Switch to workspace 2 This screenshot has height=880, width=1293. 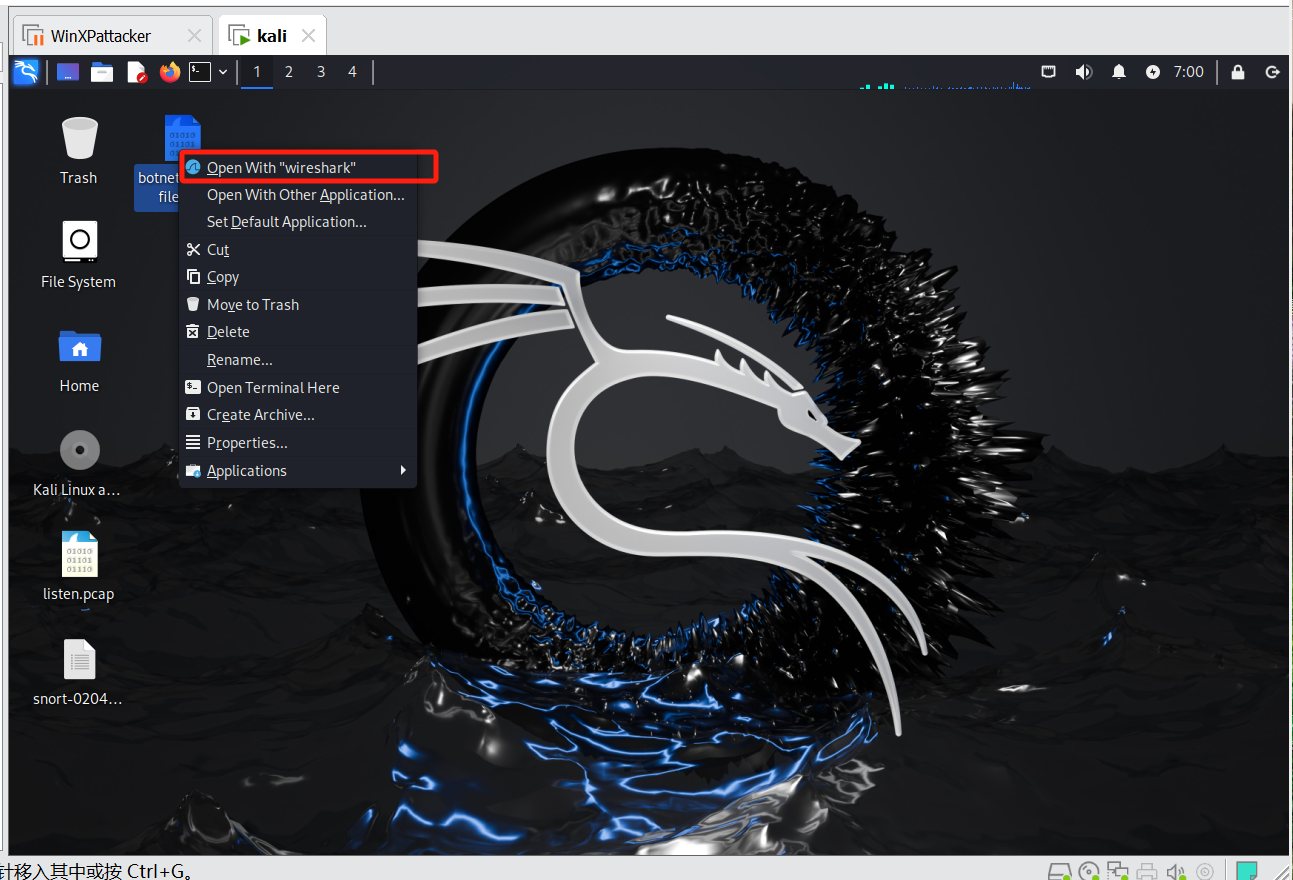tap(289, 72)
